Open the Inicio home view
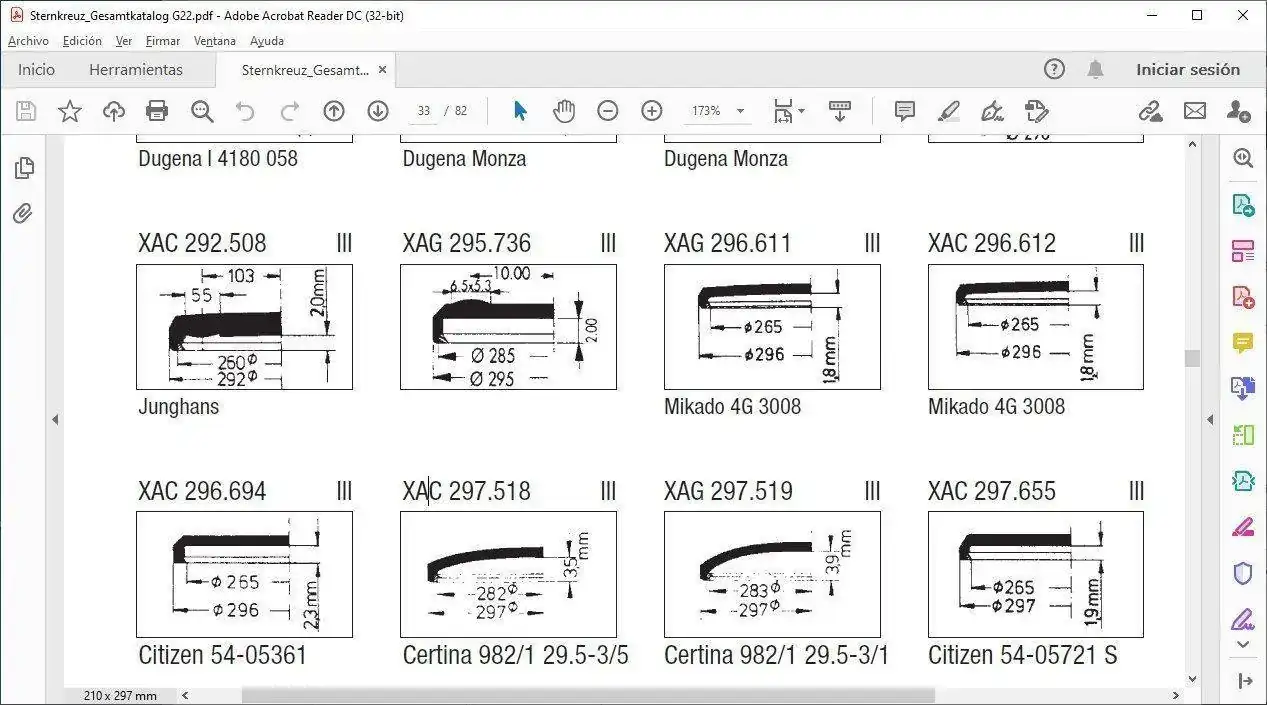Viewport: 1267px width, 705px height. tap(37, 70)
